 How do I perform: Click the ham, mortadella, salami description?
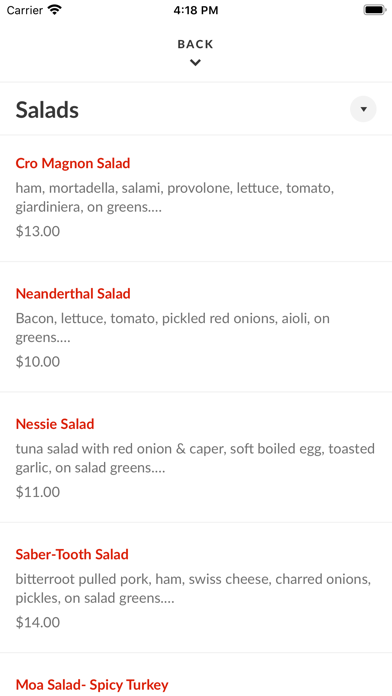(175, 198)
